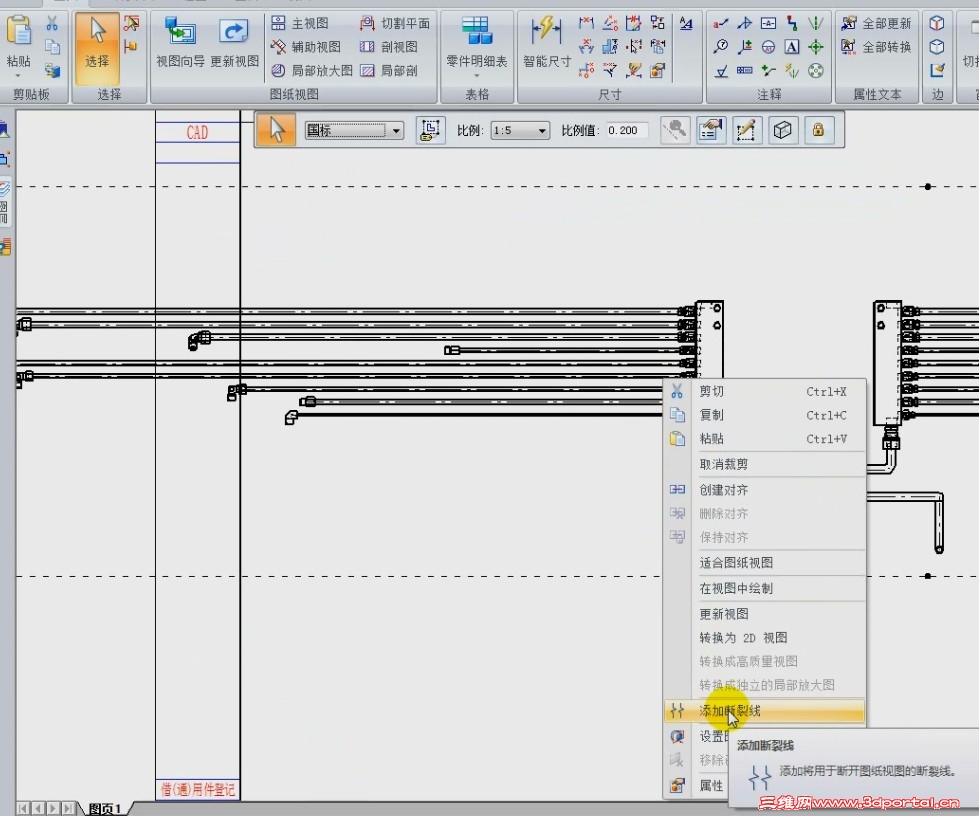Choose Section View (剖视图) command

click(388, 47)
